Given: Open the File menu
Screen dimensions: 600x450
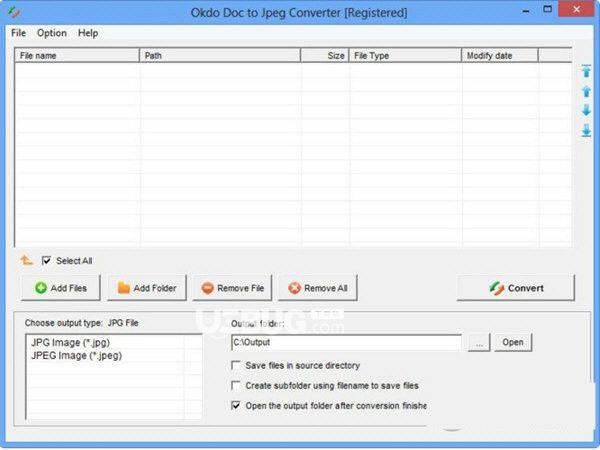Looking at the screenshot, I should click(x=18, y=33).
